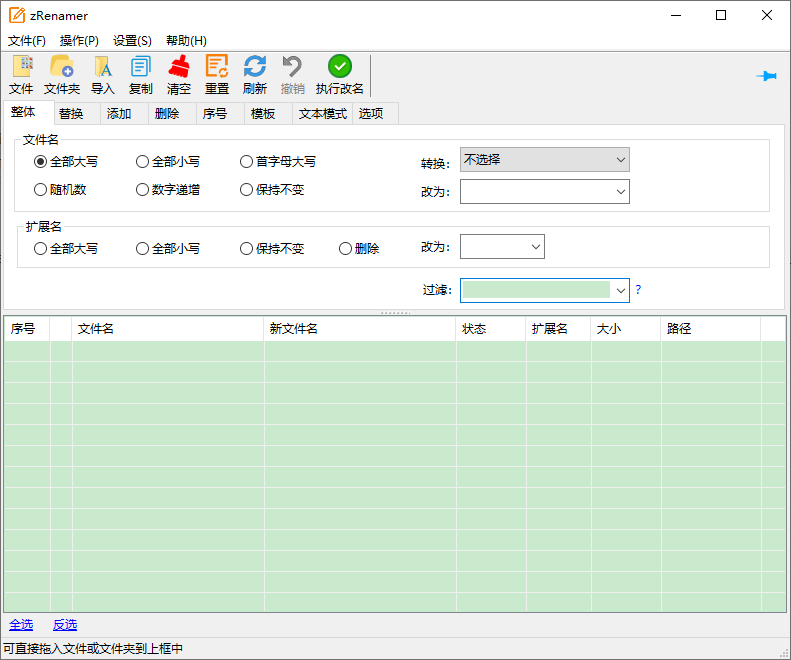
Task: Click the 反选 invert selection link
Action: [x=65, y=624]
